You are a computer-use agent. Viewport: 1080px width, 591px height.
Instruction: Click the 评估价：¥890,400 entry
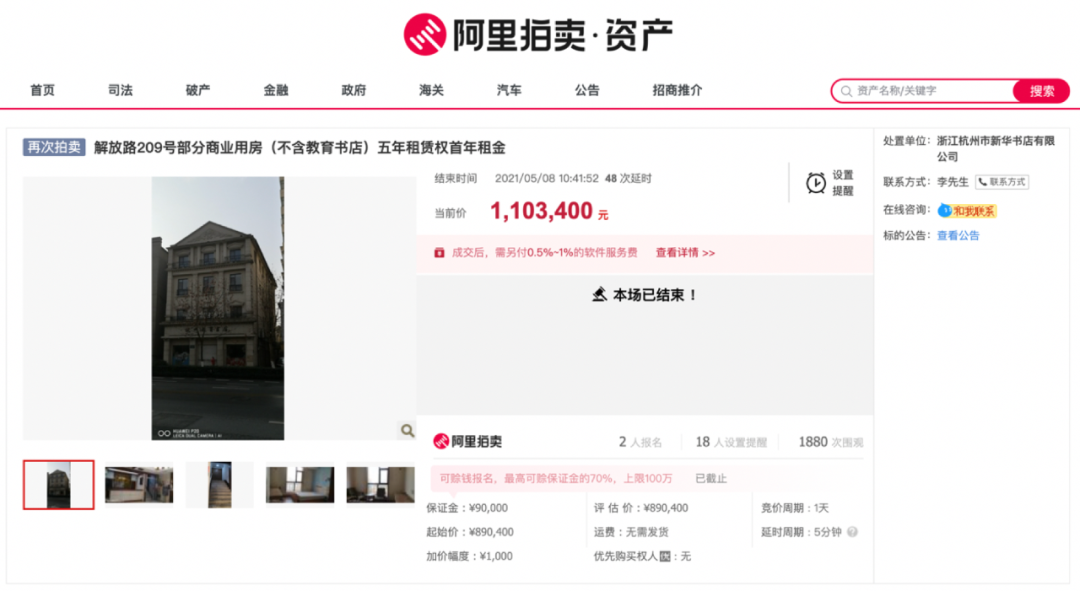(641, 508)
